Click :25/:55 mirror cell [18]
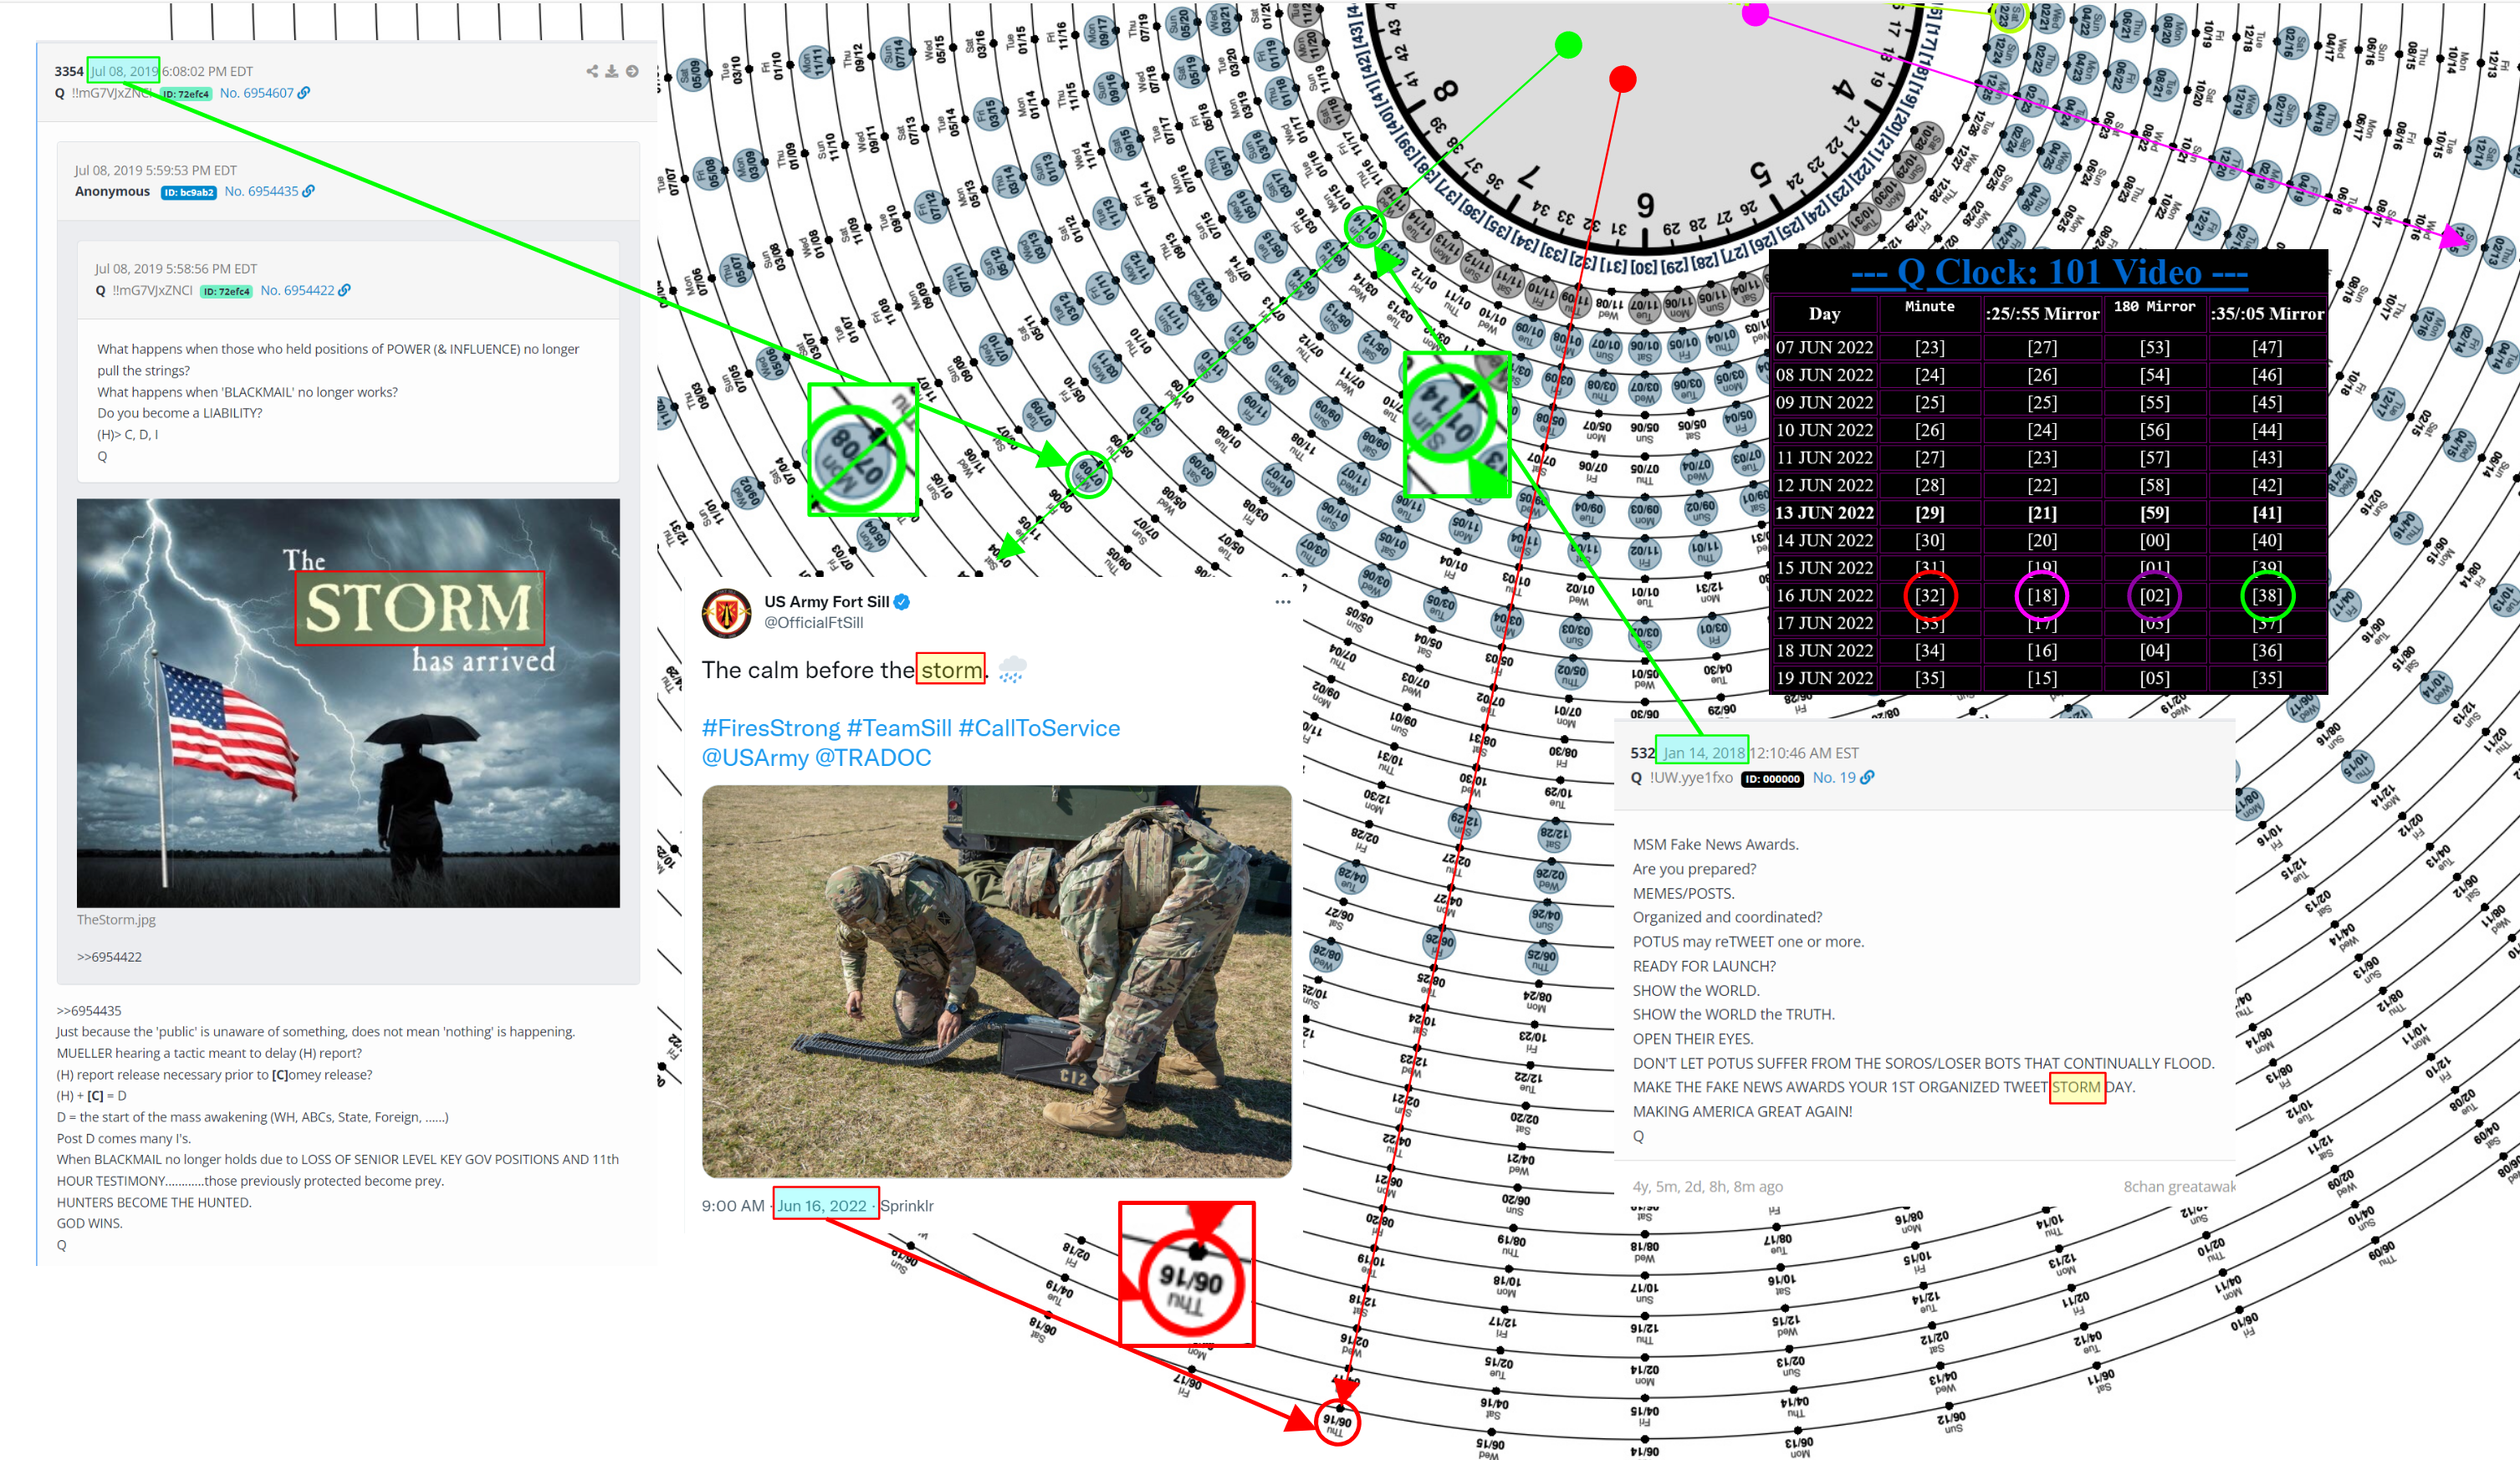Viewport: 2520px width, 1460px height. (2041, 596)
